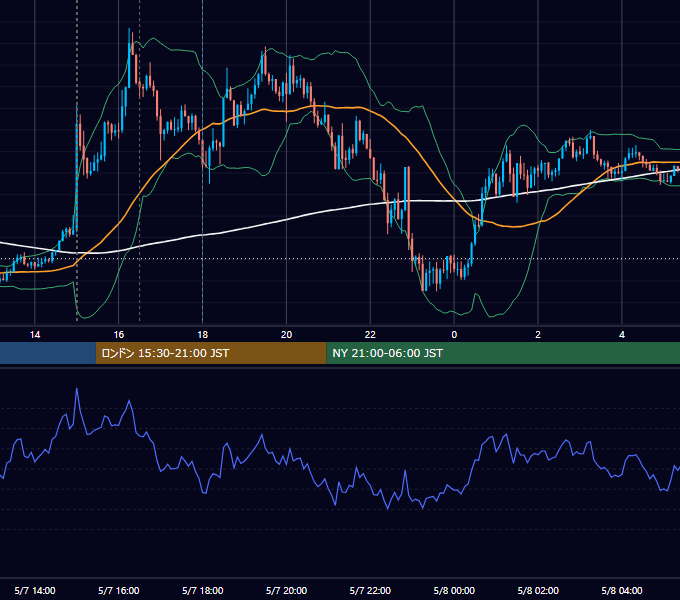The width and height of the screenshot is (680, 600).
Task: Click the 5/7 22:00 date label
Action: [370, 590]
